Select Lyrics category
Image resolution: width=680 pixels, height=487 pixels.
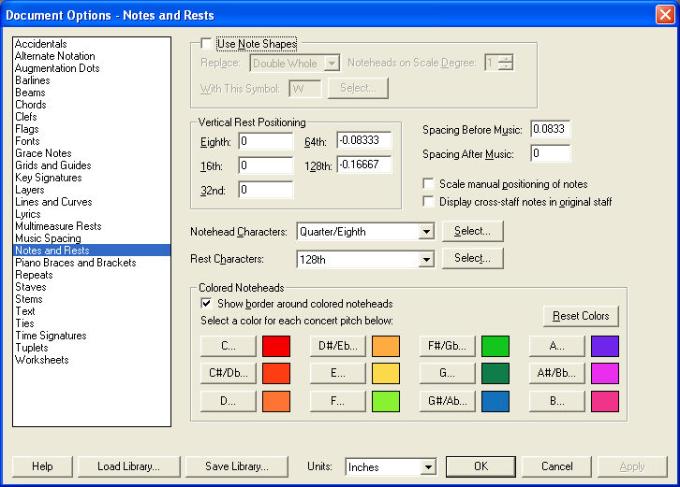click(x=28, y=214)
